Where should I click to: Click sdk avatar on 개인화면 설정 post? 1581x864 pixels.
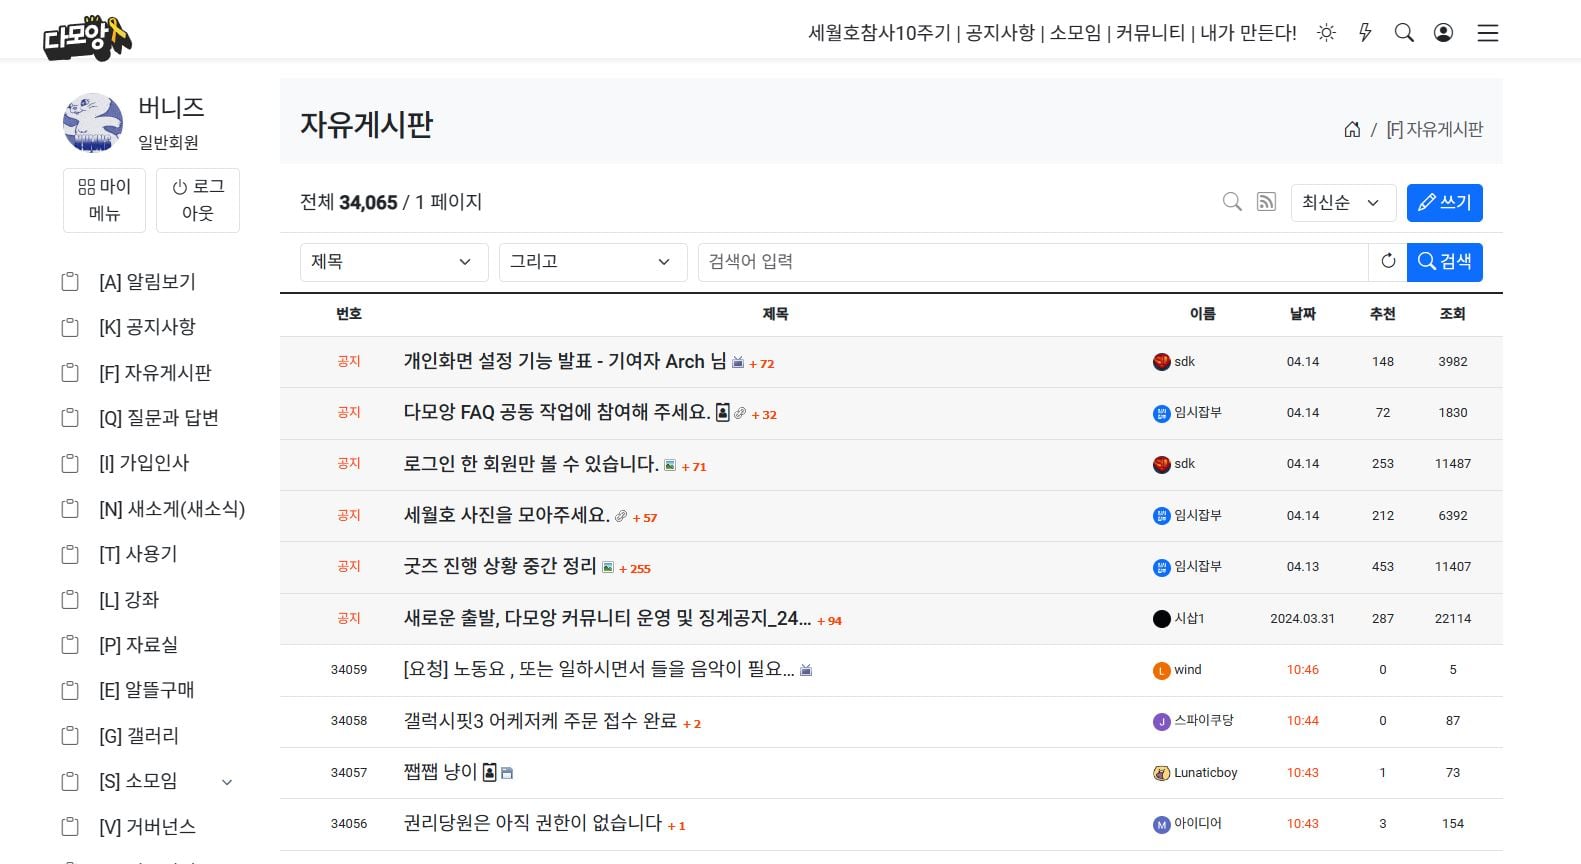point(1161,362)
